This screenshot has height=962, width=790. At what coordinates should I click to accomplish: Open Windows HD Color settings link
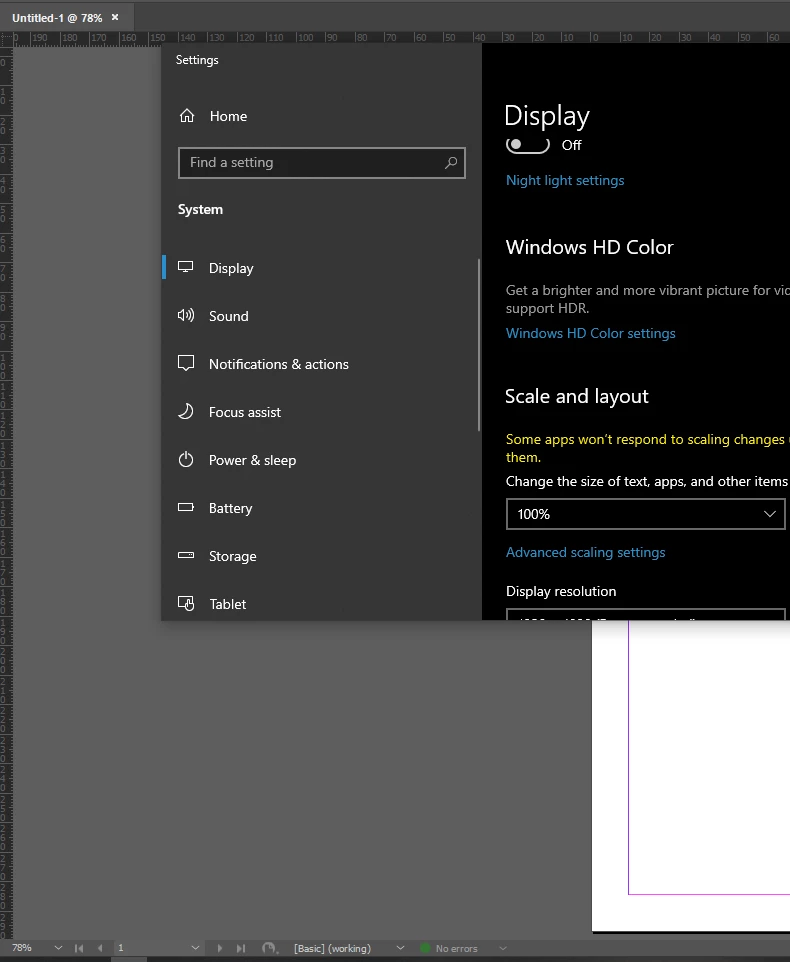[x=591, y=333]
